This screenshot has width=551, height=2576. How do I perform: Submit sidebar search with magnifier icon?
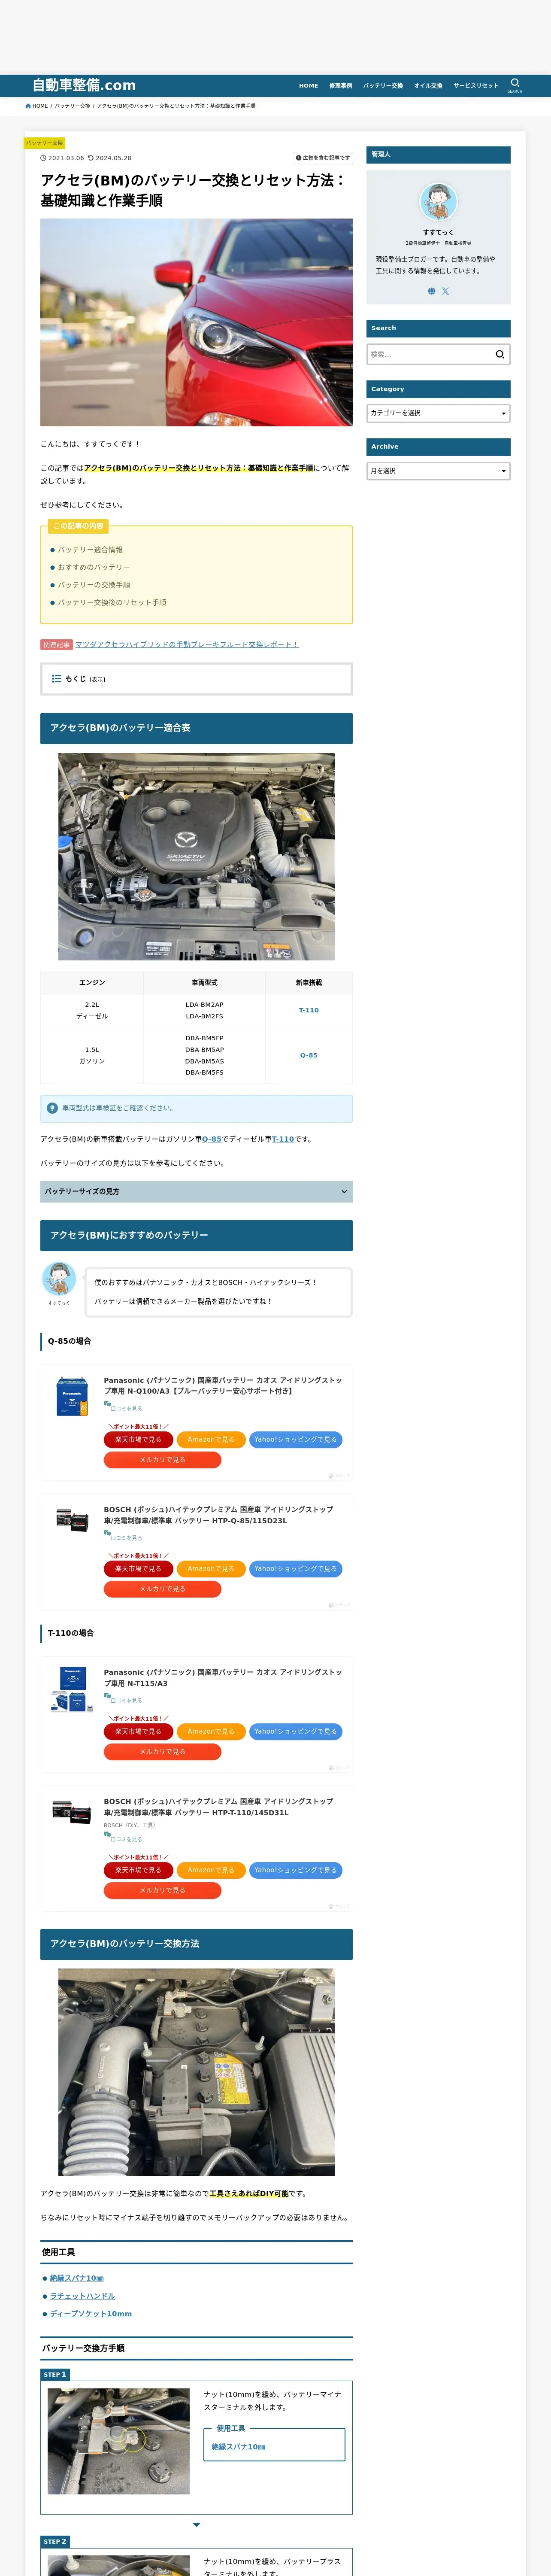point(500,354)
